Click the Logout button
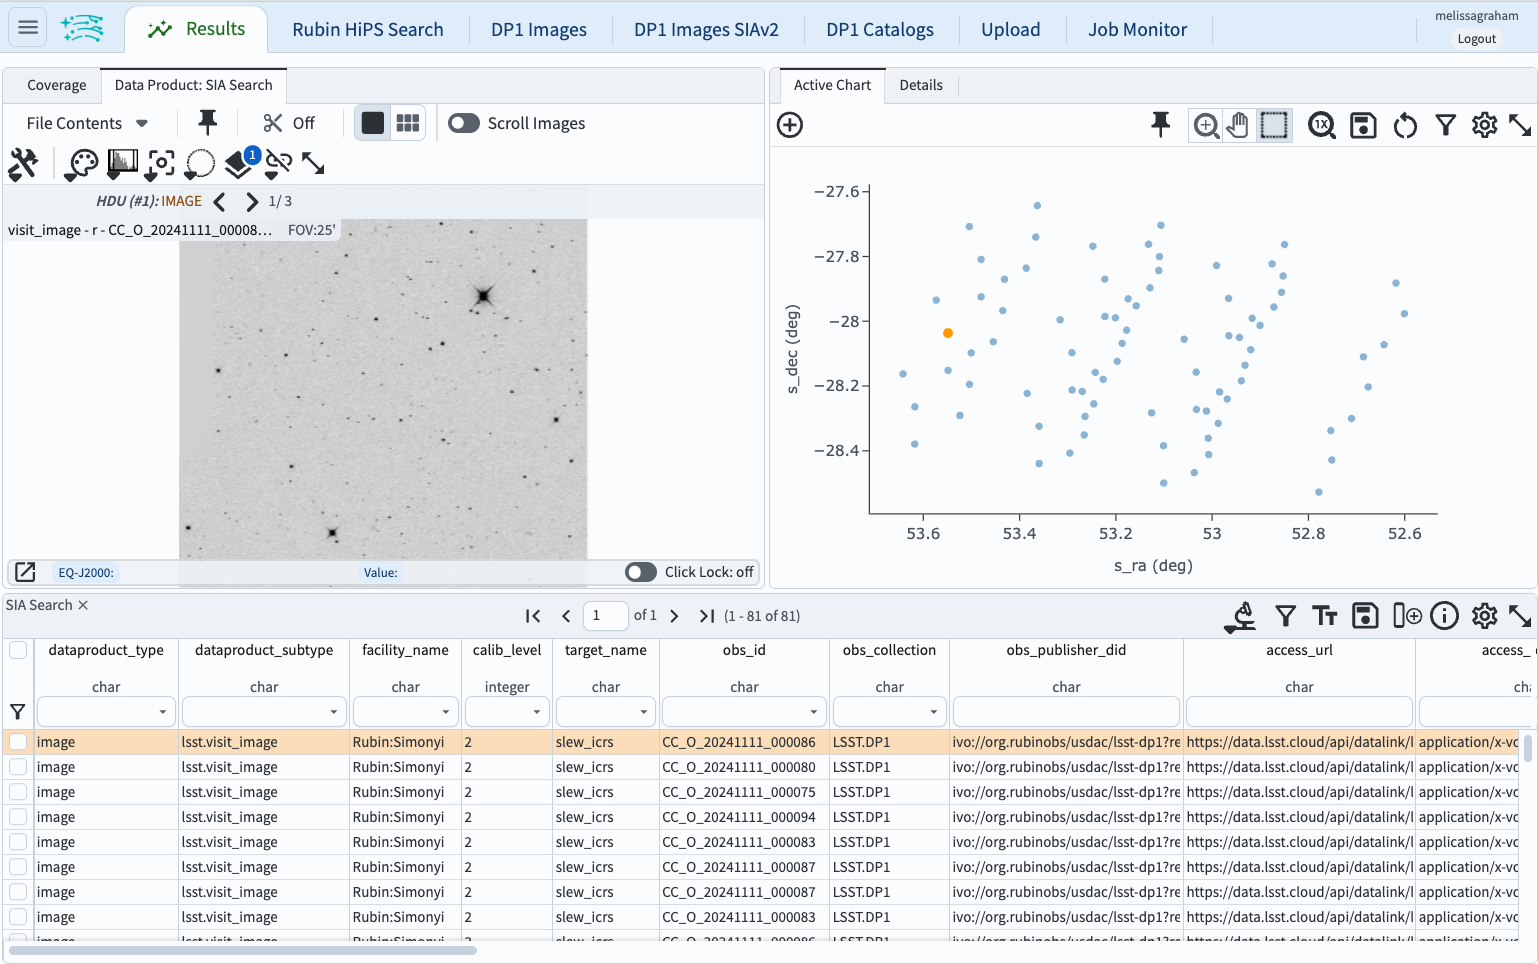 pyautogui.click(x=1476, y=39)
